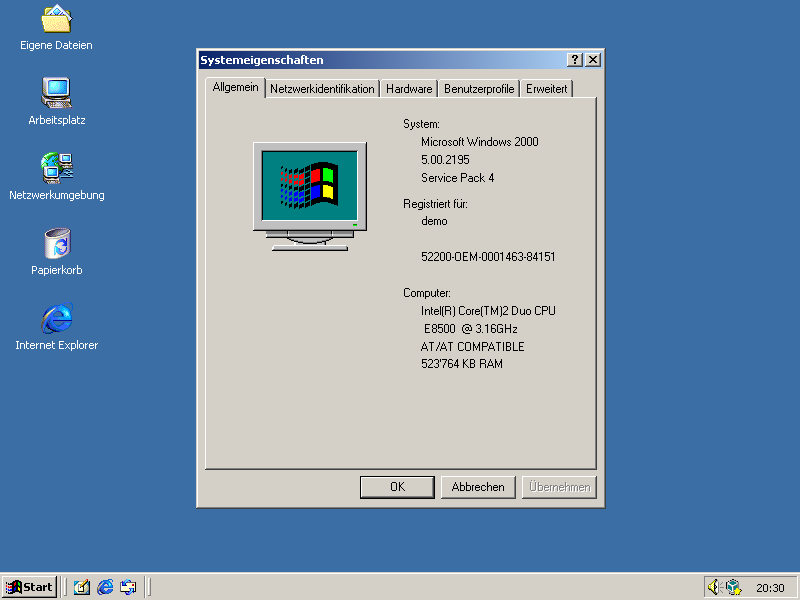Click the version text '5.00.2195'
Screen dimensions: 800x600
pos(445,160)
